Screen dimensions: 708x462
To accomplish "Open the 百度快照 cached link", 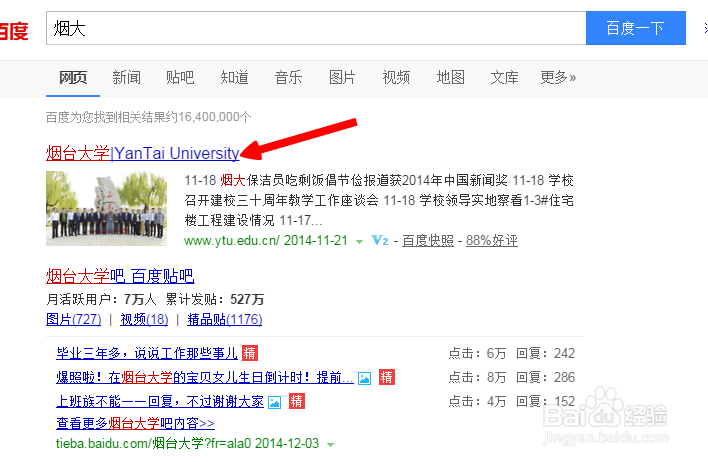I will tap(428, 240).
